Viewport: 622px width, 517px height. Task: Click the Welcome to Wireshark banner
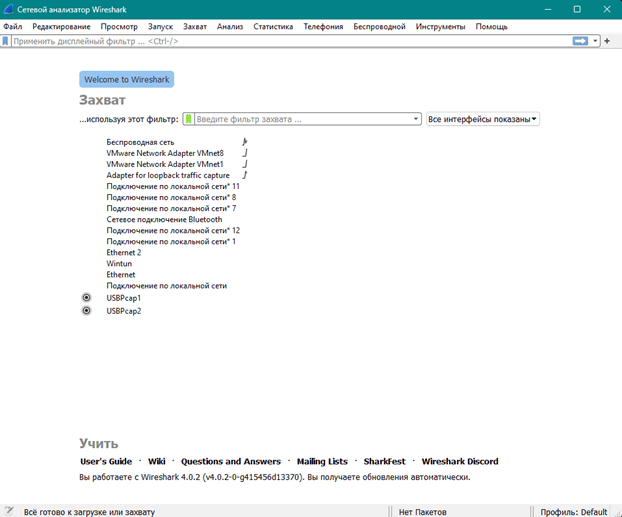coord(127,79)
